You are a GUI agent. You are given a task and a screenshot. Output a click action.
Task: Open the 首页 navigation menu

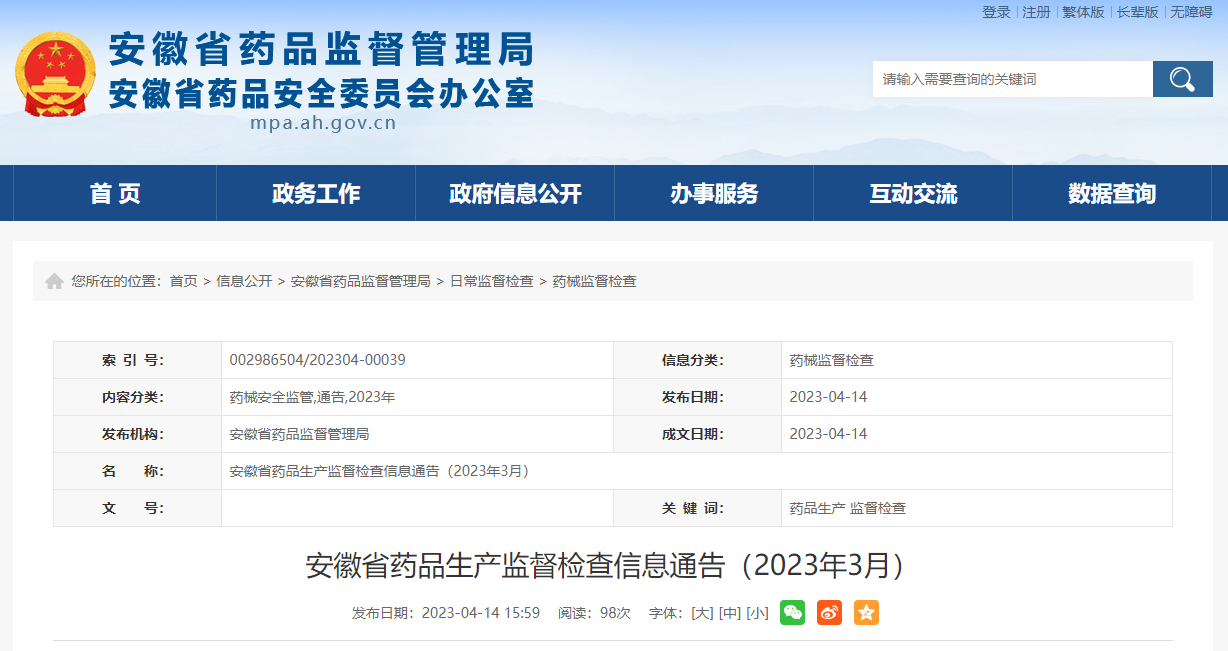[116, 192]
